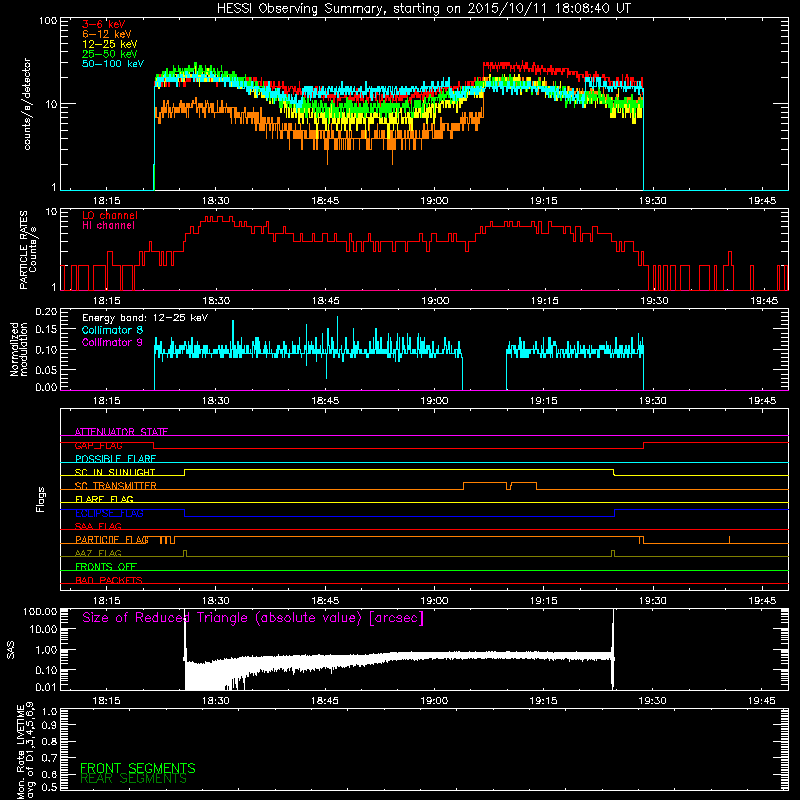Click the POSSIBLE FLARE flag label
The image size is (800, 800).
(x=115, y=459)
